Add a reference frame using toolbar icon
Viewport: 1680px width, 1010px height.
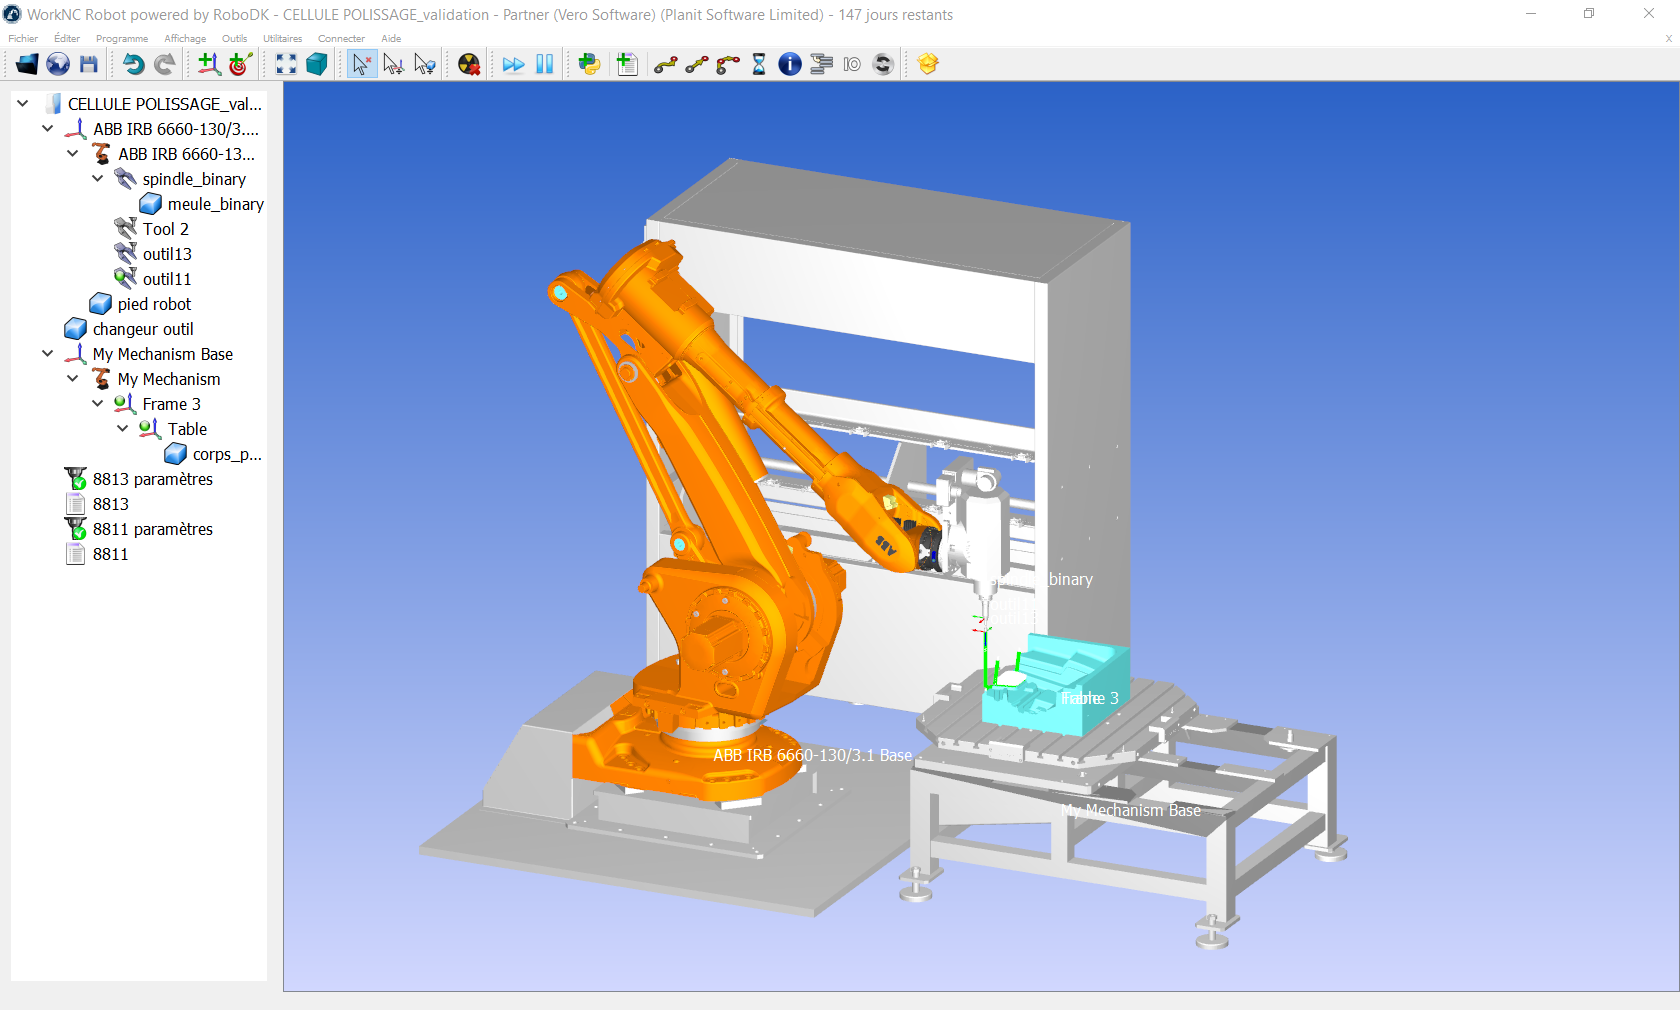(x=208, y=64)
